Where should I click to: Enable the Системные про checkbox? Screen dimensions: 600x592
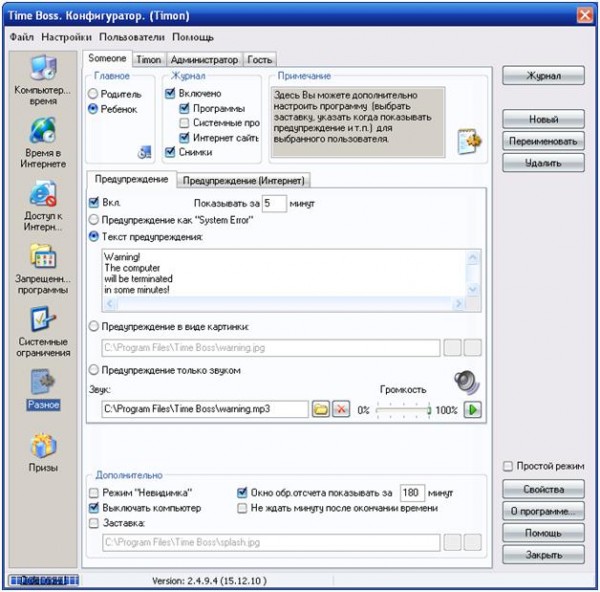[x=184, y=123]
